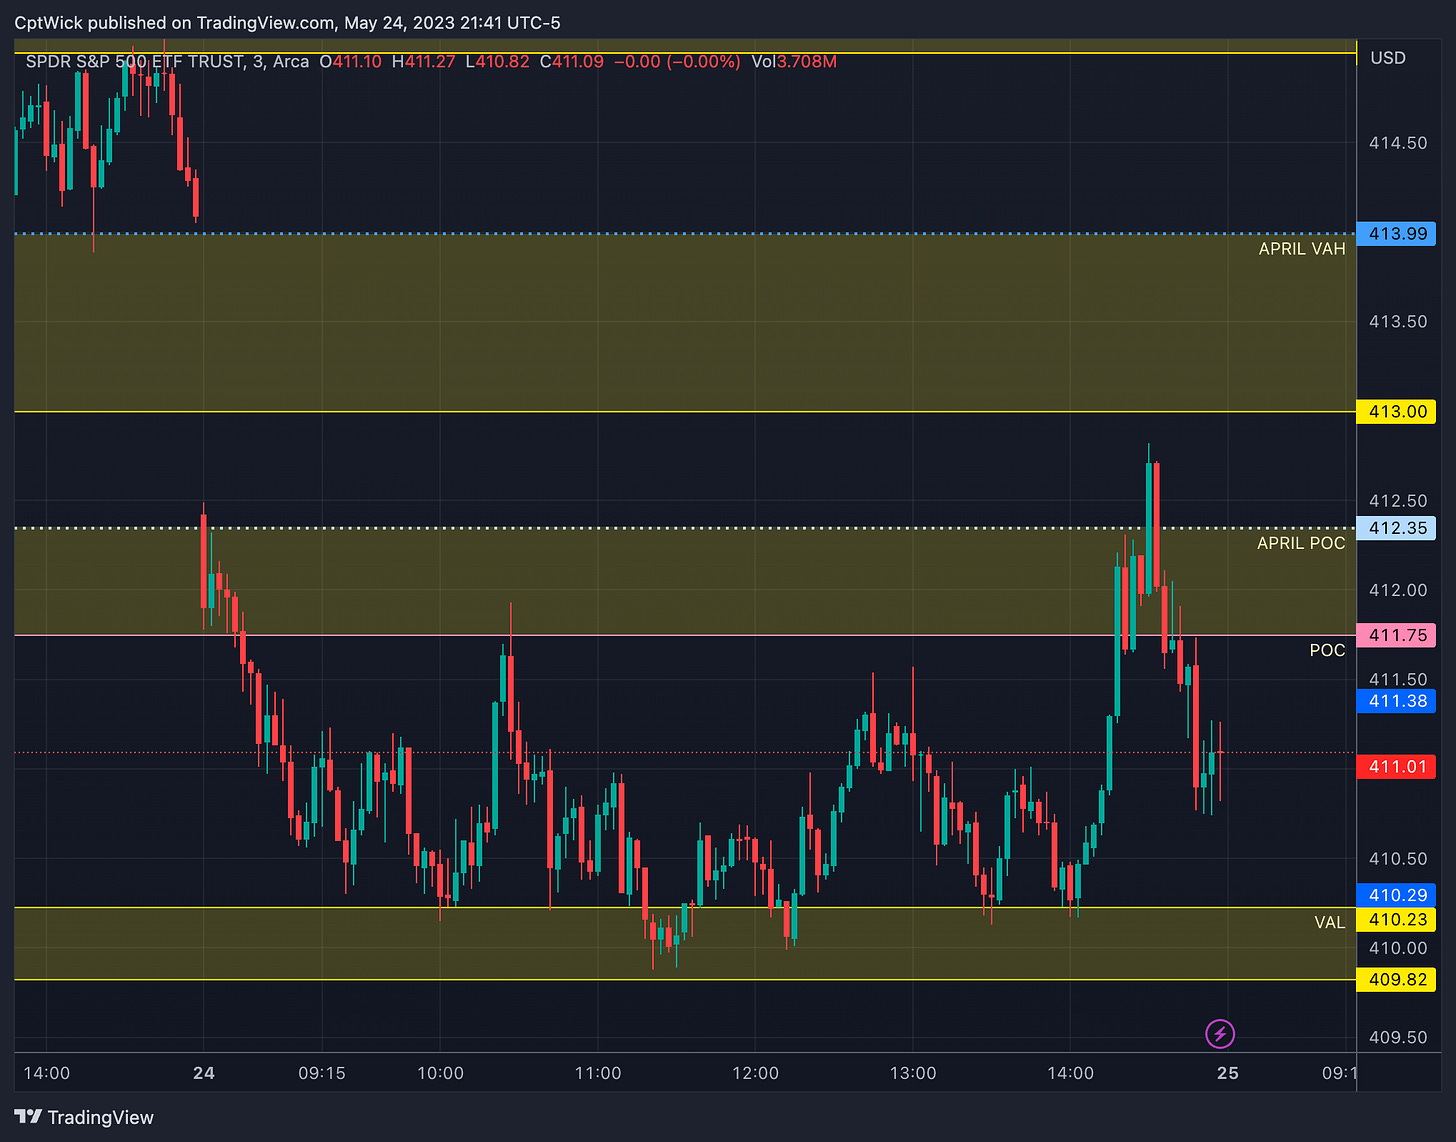Click the 410.50 price axis tick
The width and height of the screenshot is (1456, 1142).
[x=1398, y=859]
